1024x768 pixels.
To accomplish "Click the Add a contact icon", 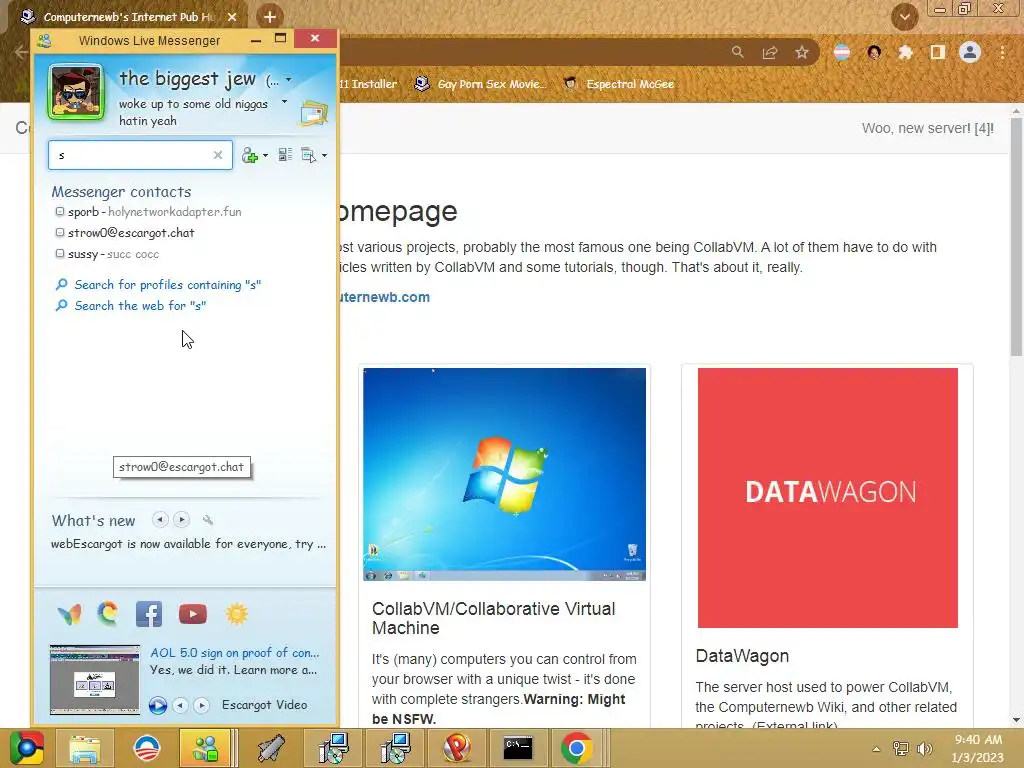I will pyautogui.click(x=249, y=155).
